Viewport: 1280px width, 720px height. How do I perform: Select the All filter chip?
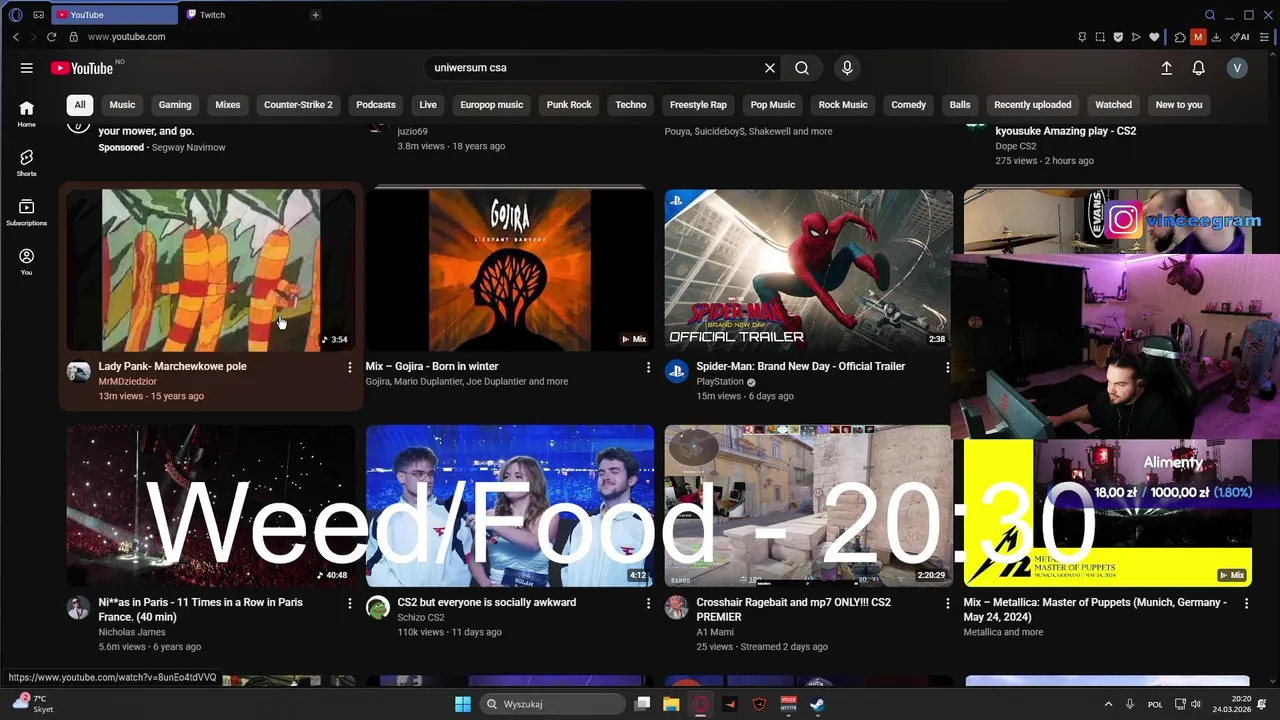pos(80,104)
